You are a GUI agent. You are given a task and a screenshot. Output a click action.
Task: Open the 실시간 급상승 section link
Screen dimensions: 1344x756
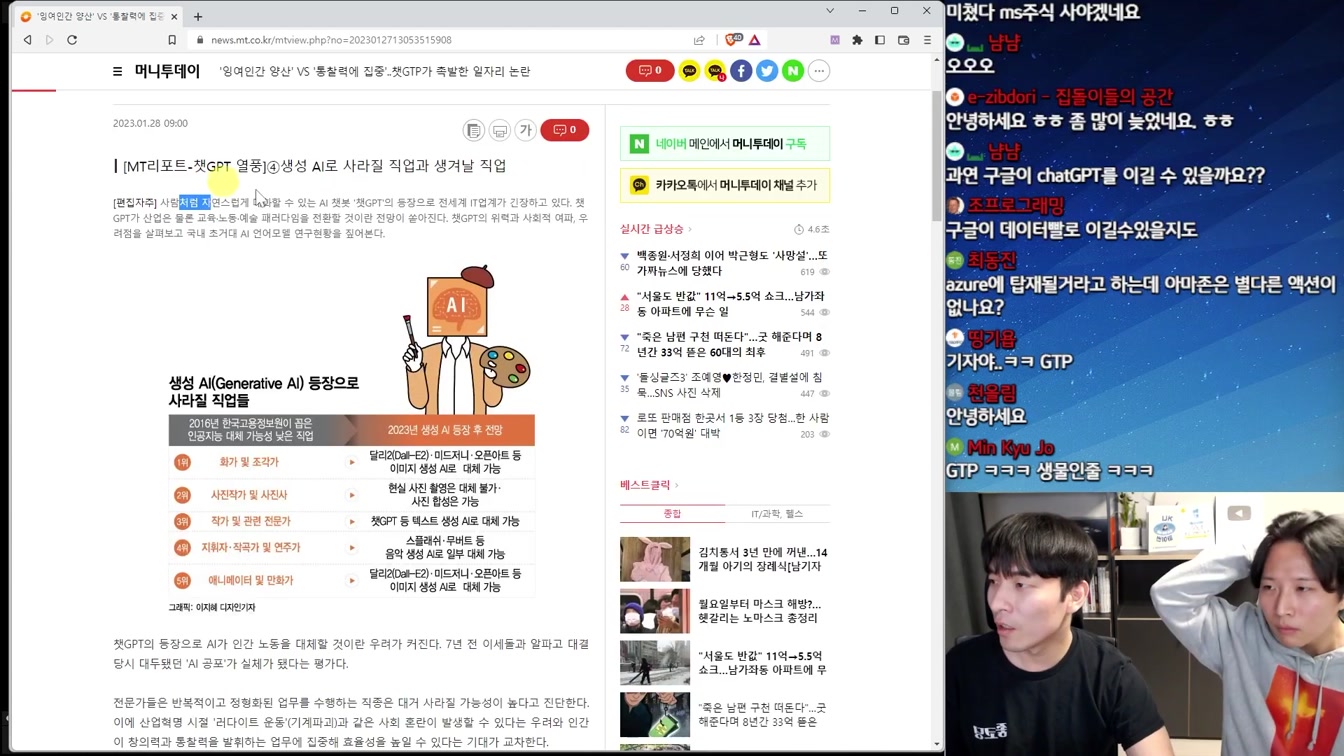coord(656,229)
